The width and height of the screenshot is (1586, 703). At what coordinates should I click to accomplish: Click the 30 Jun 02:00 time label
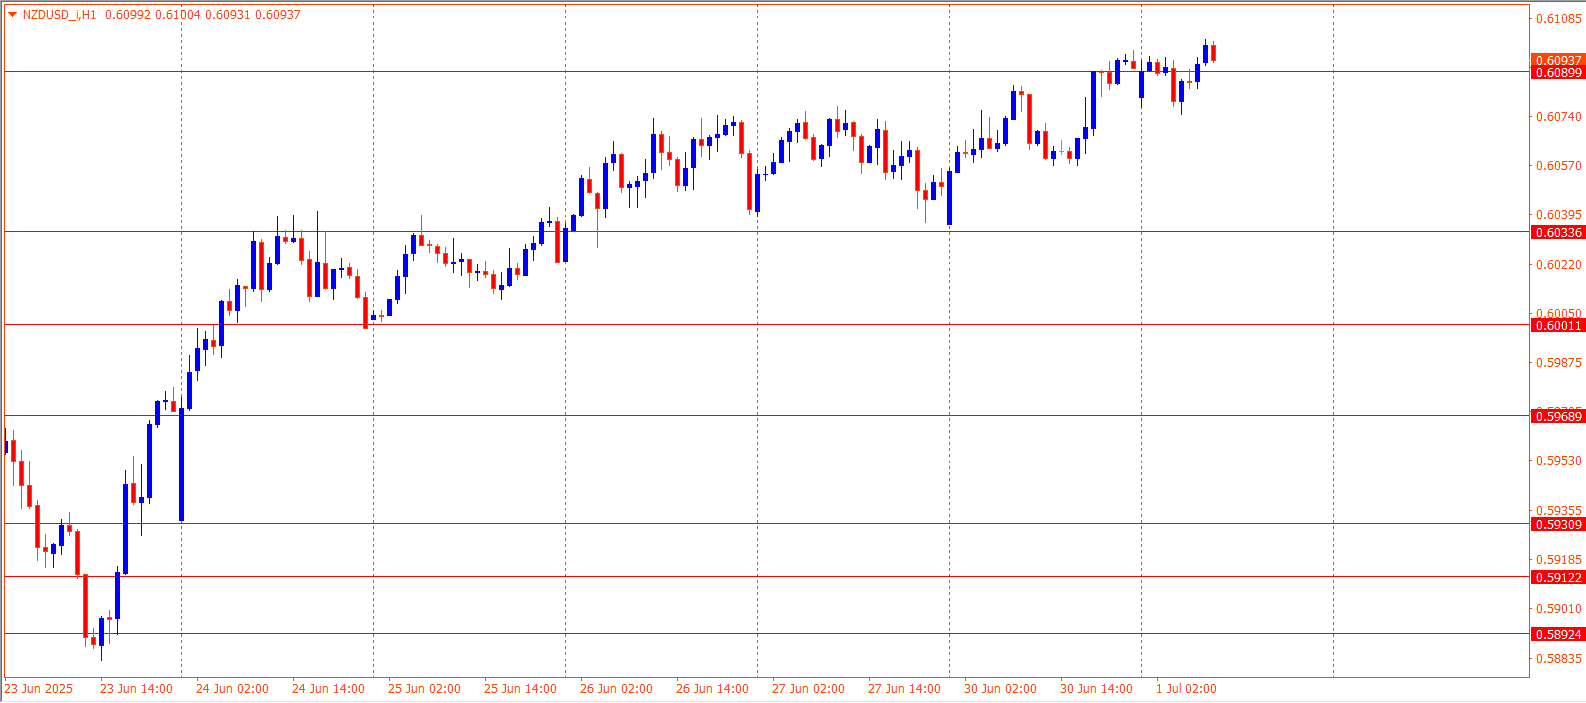1000,689
